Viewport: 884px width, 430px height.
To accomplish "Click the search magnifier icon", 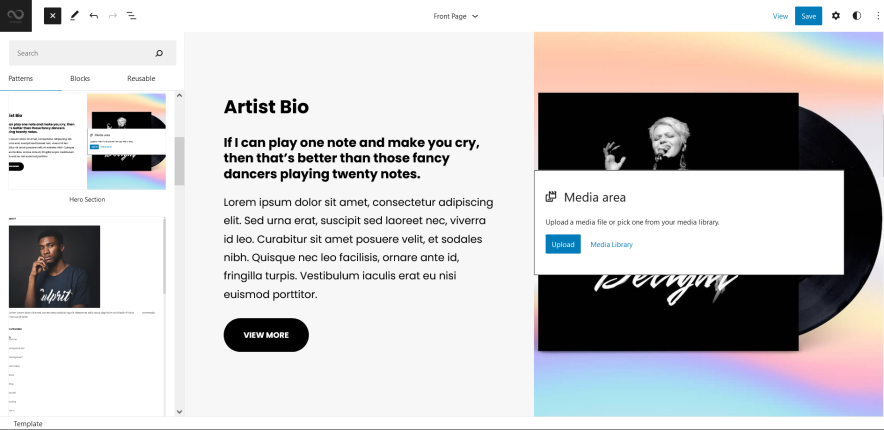I will pos(159,53).
